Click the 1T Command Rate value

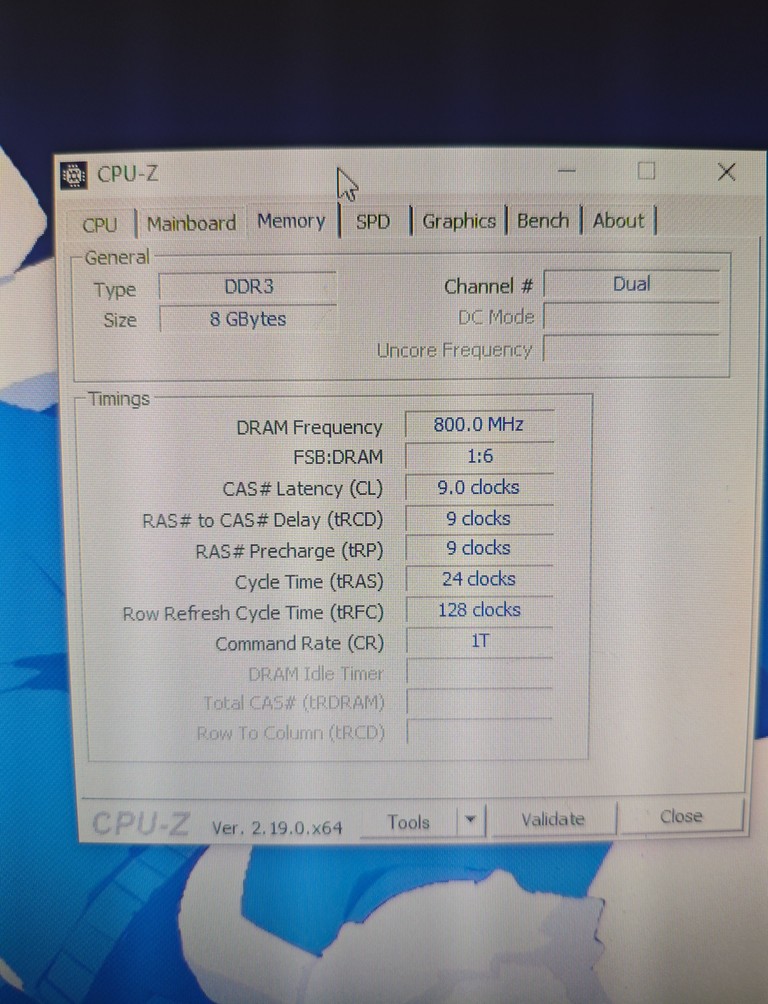coord(479,641)
